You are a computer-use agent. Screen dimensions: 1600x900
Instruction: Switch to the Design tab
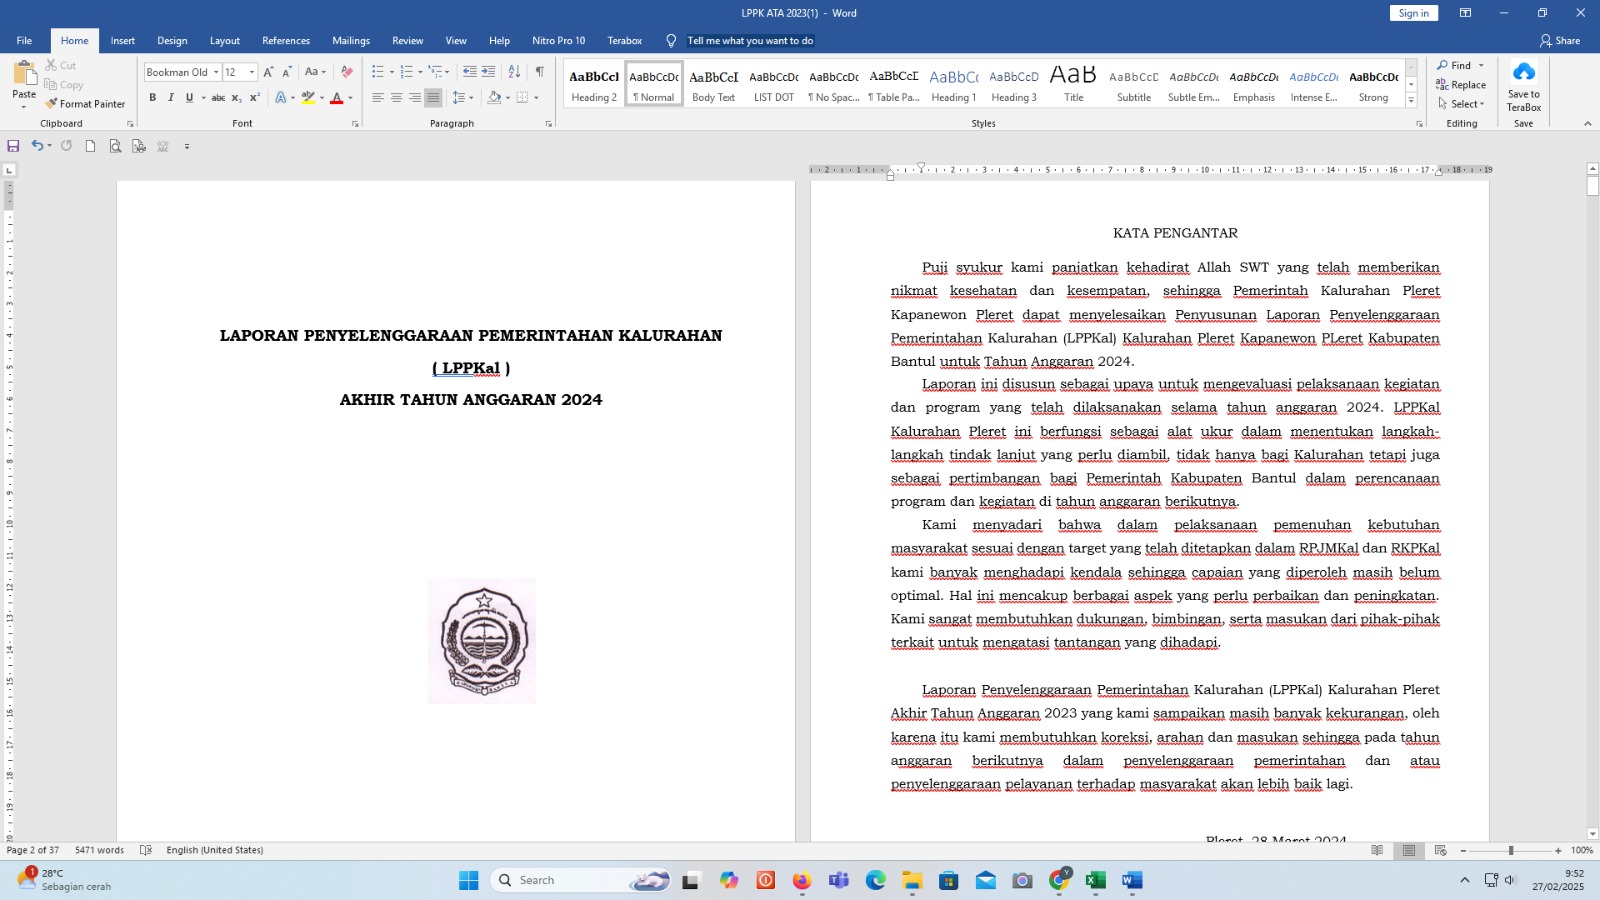(172, 41)
